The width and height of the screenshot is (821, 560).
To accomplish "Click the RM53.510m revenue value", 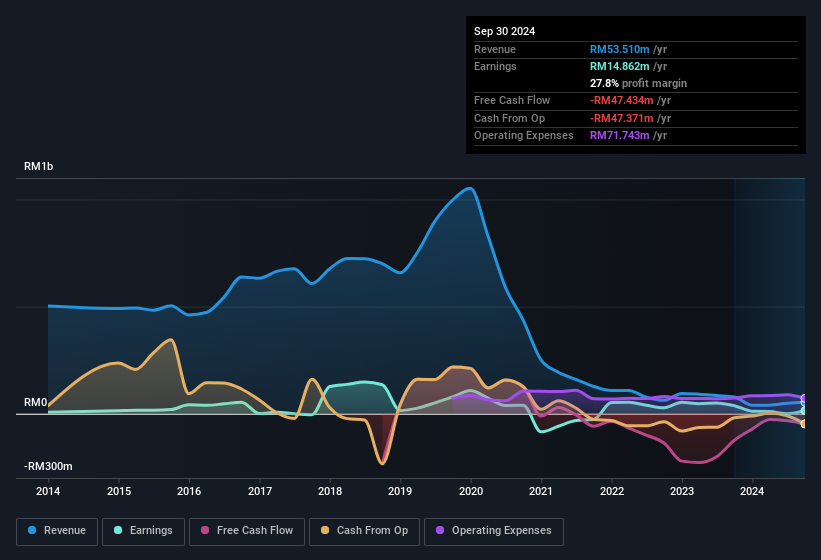I will point(619,49).
